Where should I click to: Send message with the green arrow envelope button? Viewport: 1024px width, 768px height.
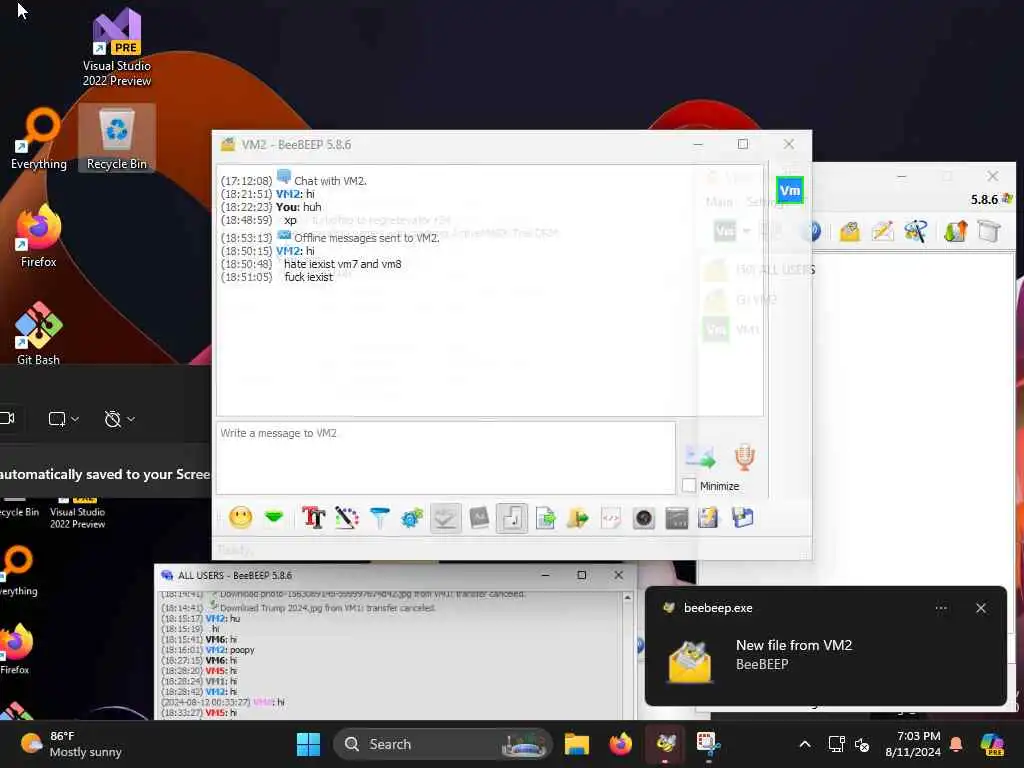tap(701, 456)
